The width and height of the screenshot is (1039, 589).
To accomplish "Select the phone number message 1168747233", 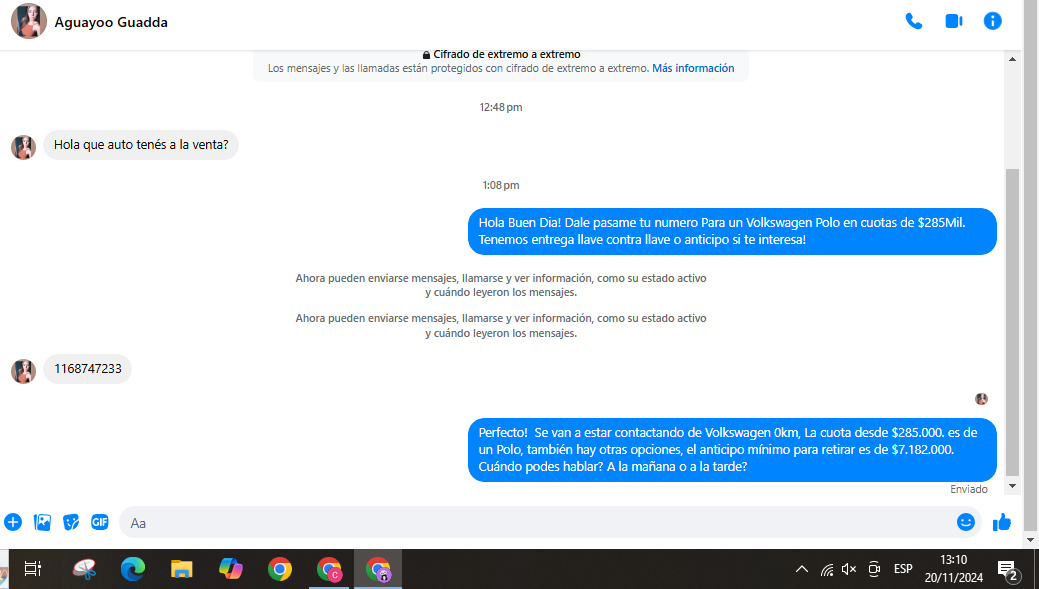I will click(x=87, y=369).
